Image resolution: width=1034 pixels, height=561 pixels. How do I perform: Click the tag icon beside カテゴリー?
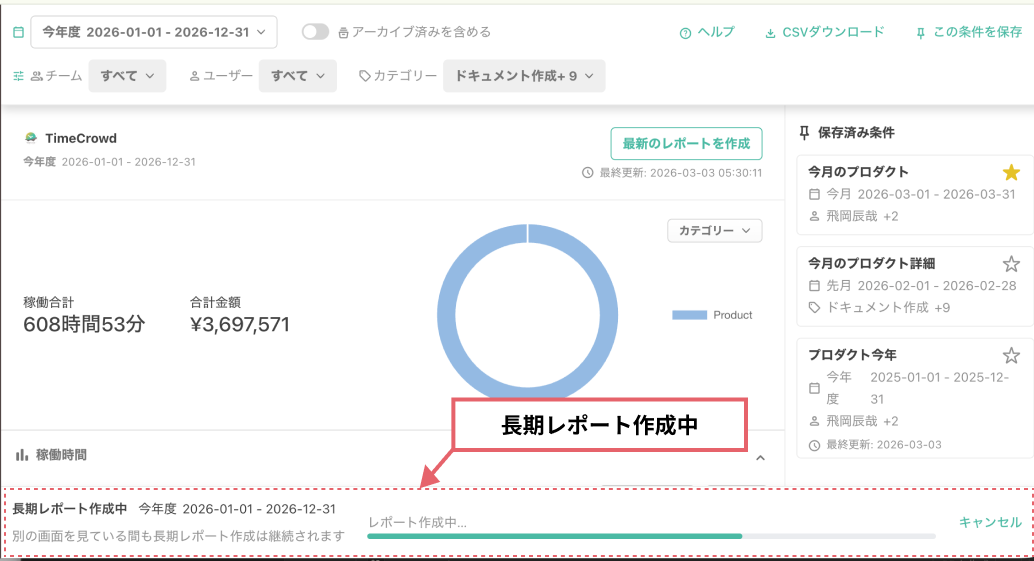365,76
